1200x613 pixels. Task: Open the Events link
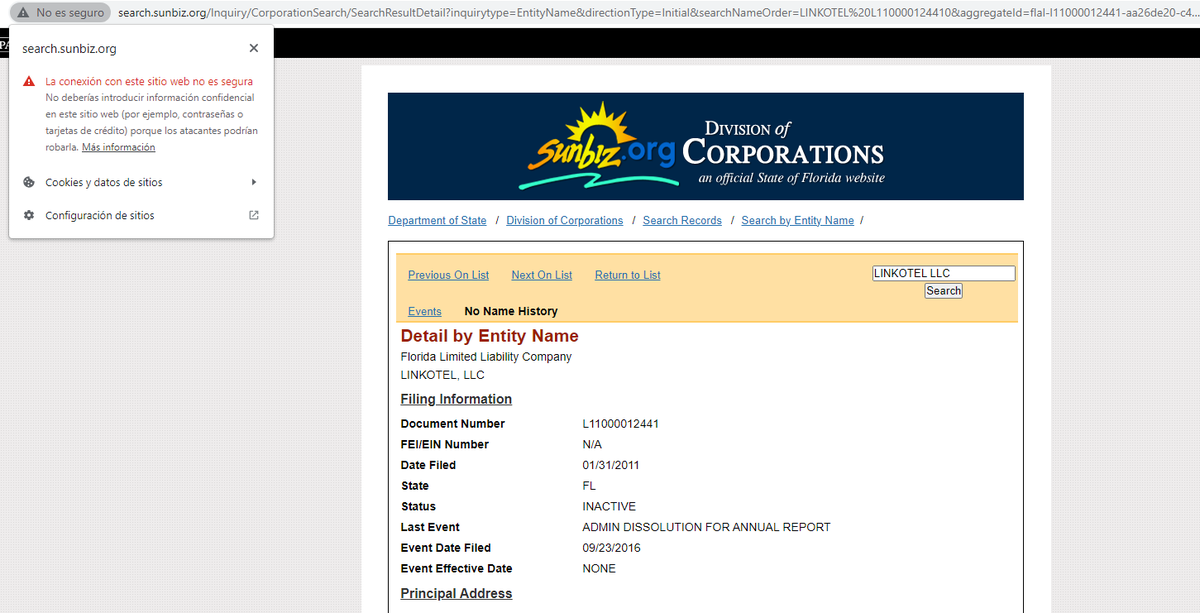(x=424, y=311)
